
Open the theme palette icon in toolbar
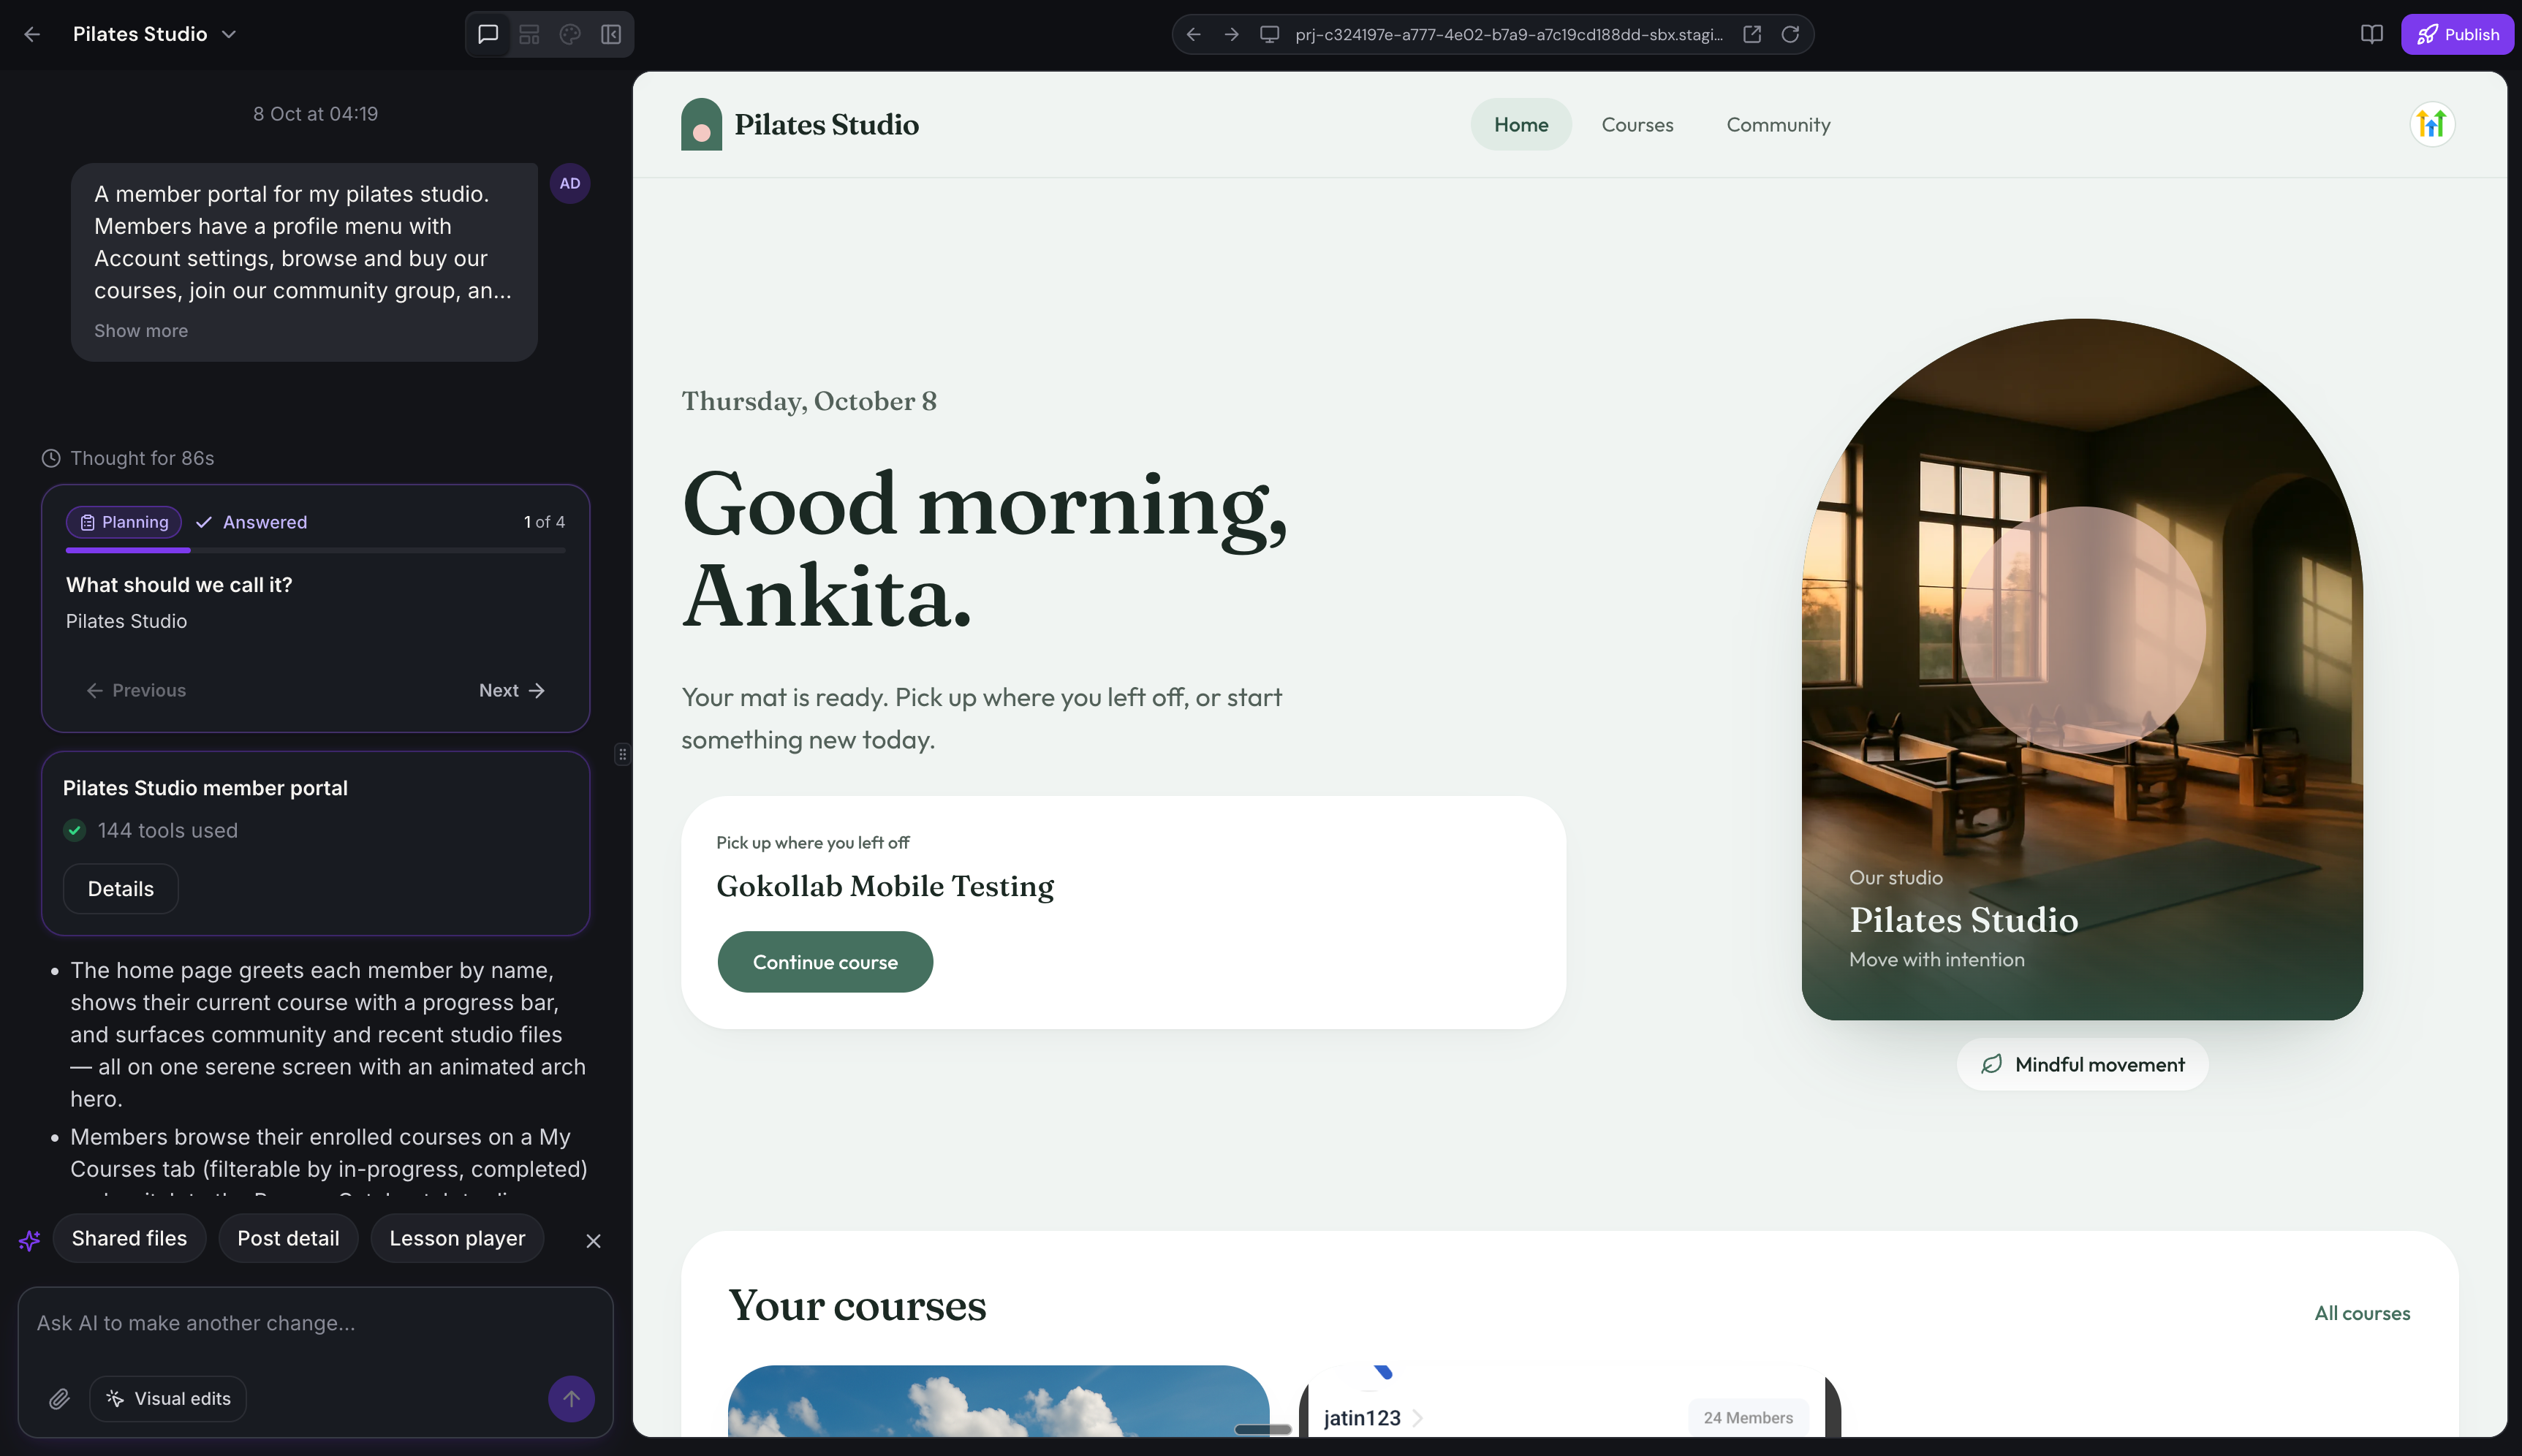570,34
